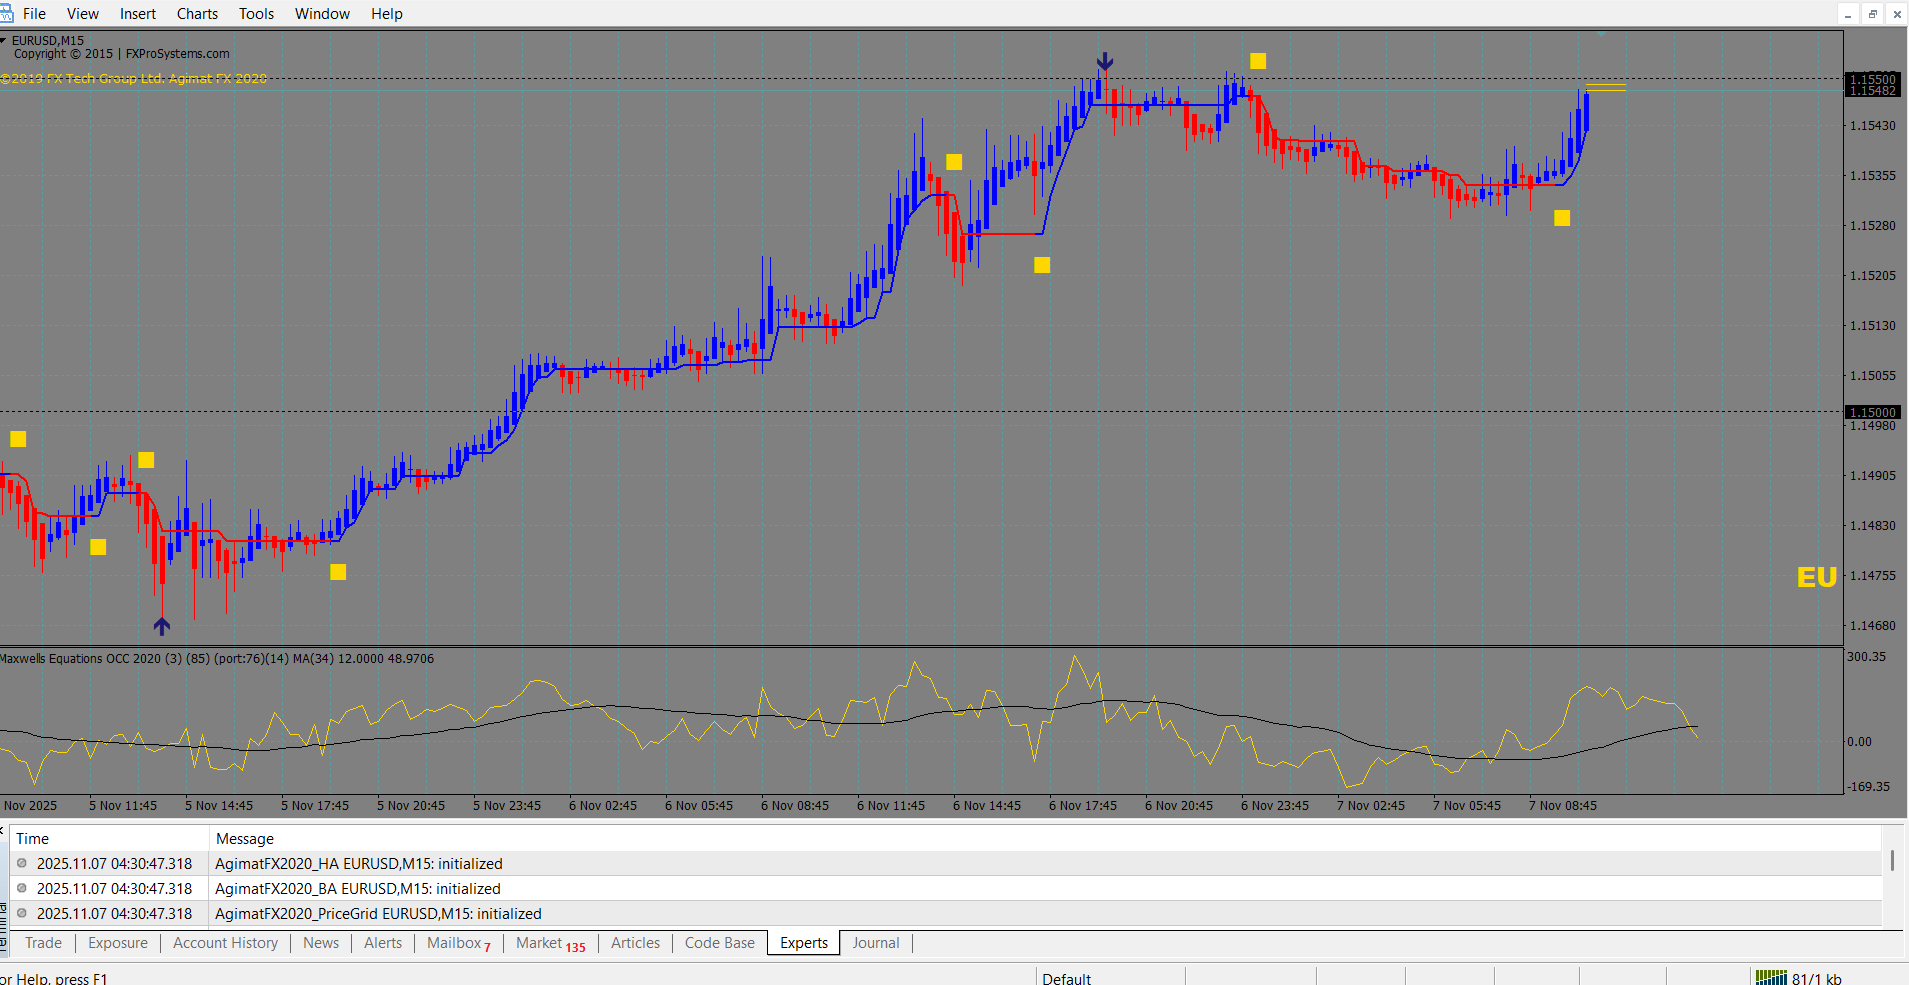Click the log icon for AgimatFX2020_PriceGrid entry

[22, 913]
